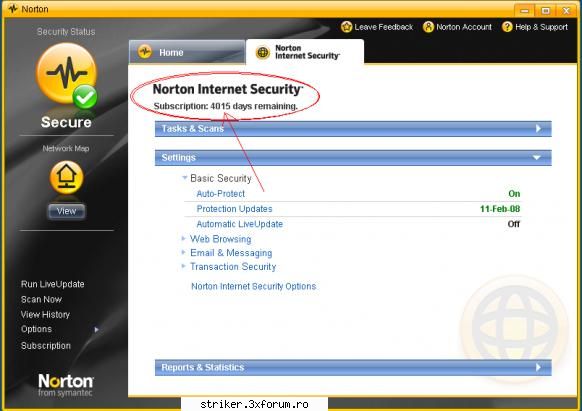Image resolution: width=582 pixels, height=411 pixels.
Task: Click the Leave Feedback link text
Action: tap(383, 27)
